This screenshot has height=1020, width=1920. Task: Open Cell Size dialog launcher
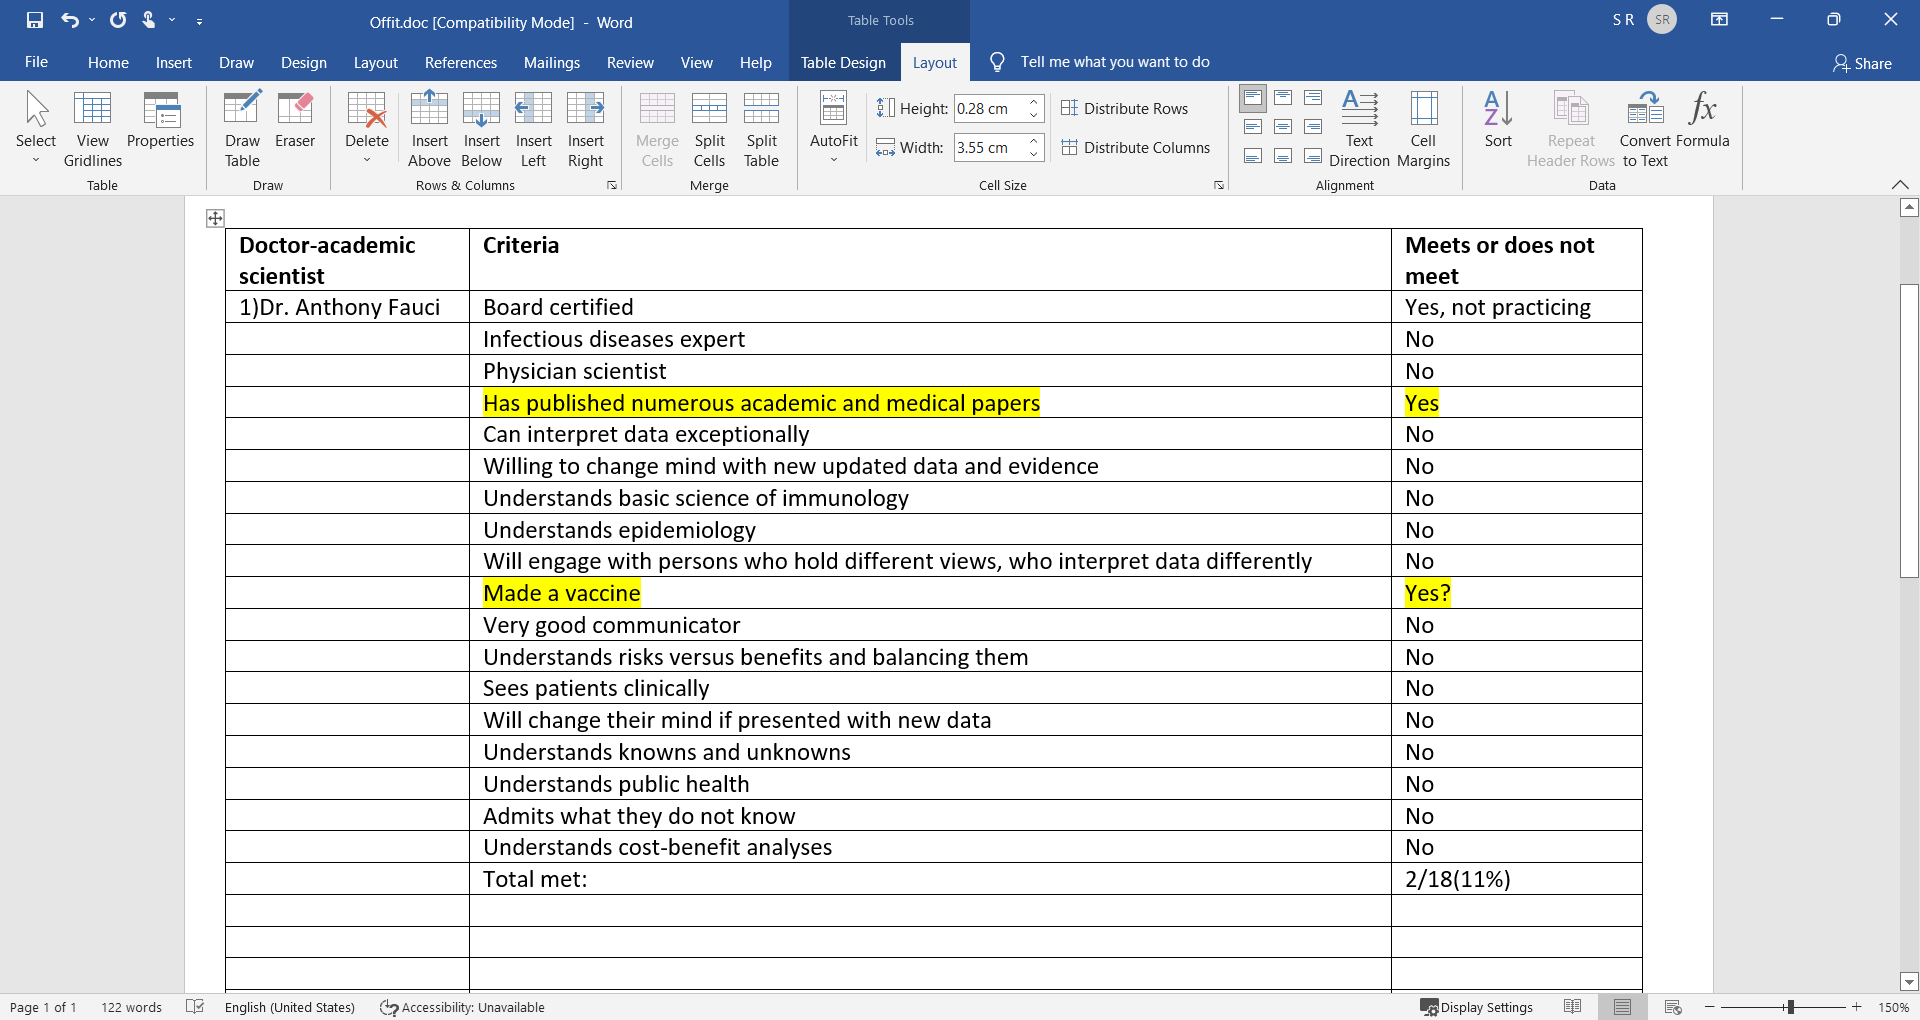pos(1219,185)
